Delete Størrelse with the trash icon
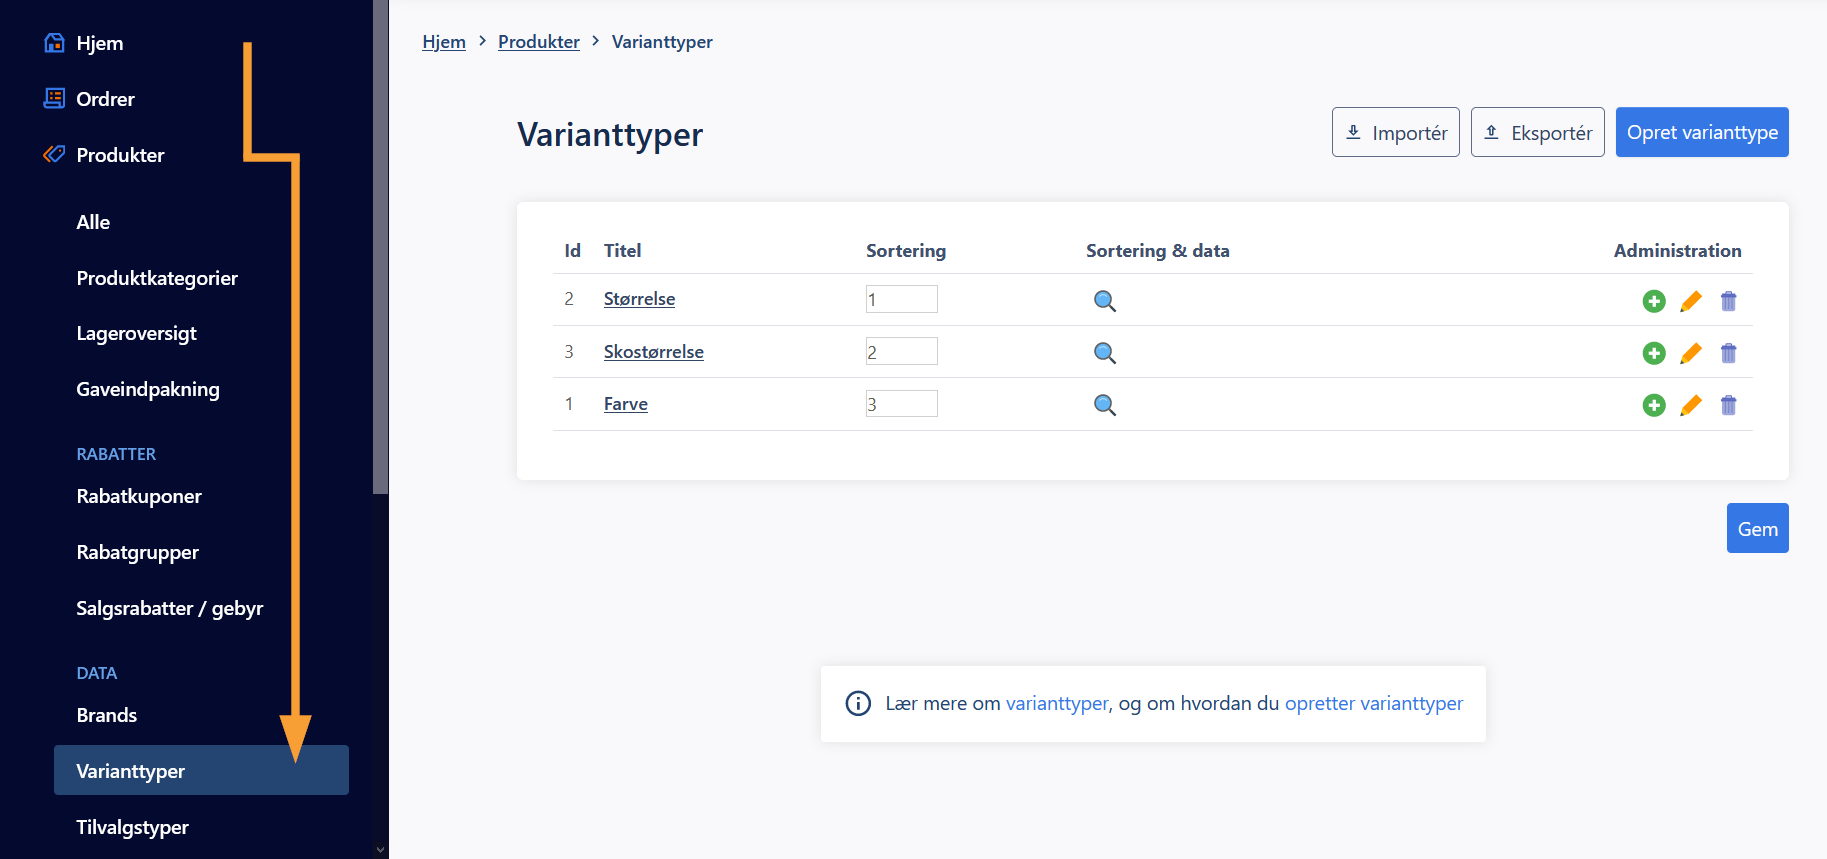The height and width of the screenshot is (859, 1827). pyautogui.click(x=1728, y=301)
